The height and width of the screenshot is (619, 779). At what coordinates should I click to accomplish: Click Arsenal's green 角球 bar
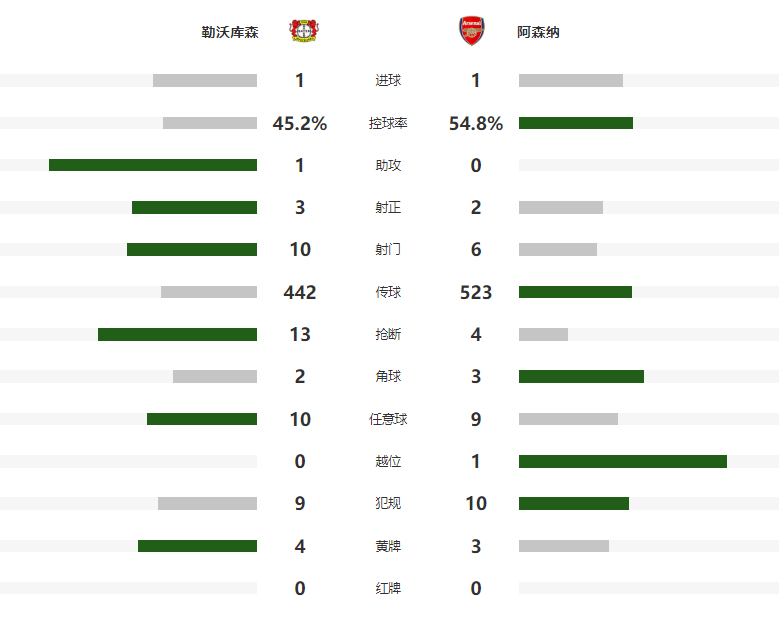[581, 377]
